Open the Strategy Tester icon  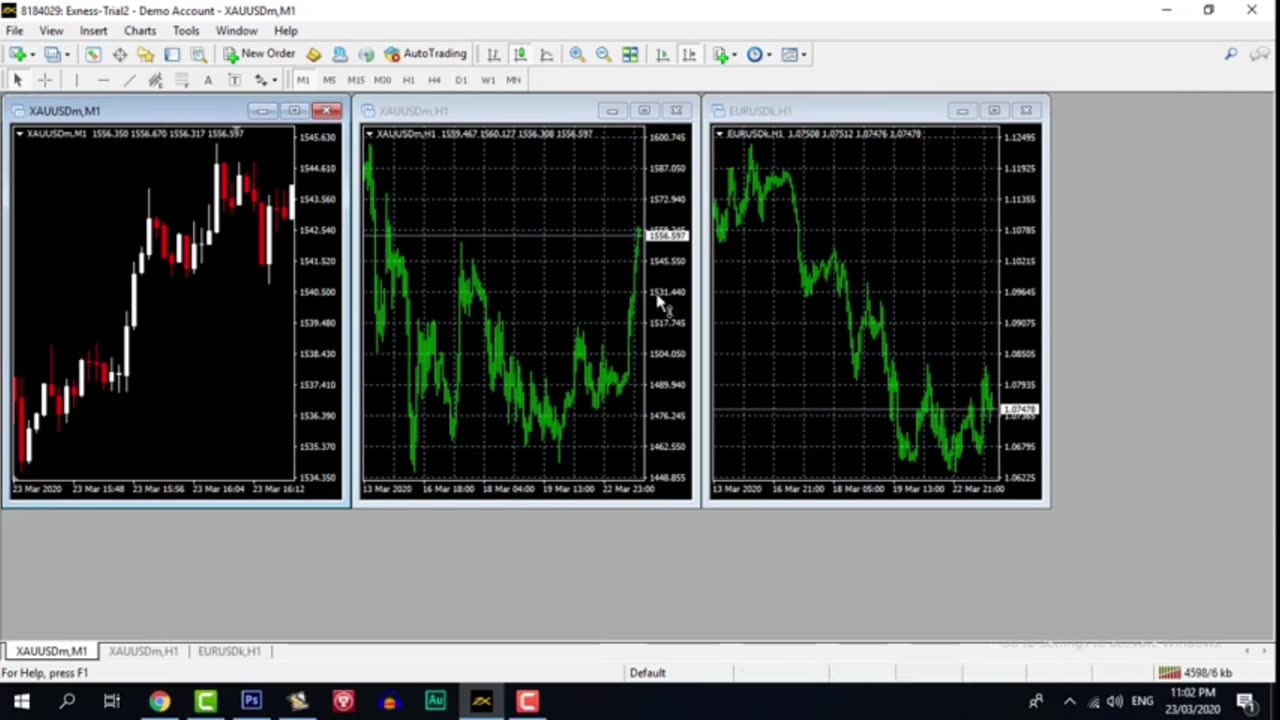[198, 54]
